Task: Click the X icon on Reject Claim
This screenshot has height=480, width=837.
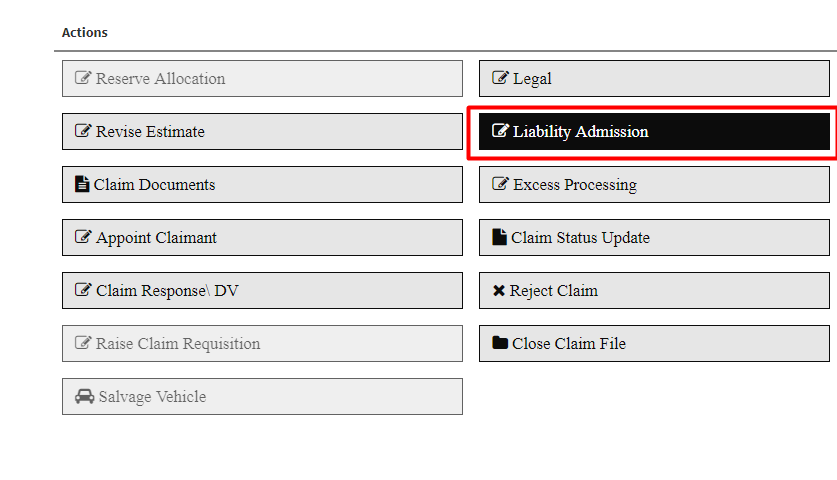Action: [499, 291]
